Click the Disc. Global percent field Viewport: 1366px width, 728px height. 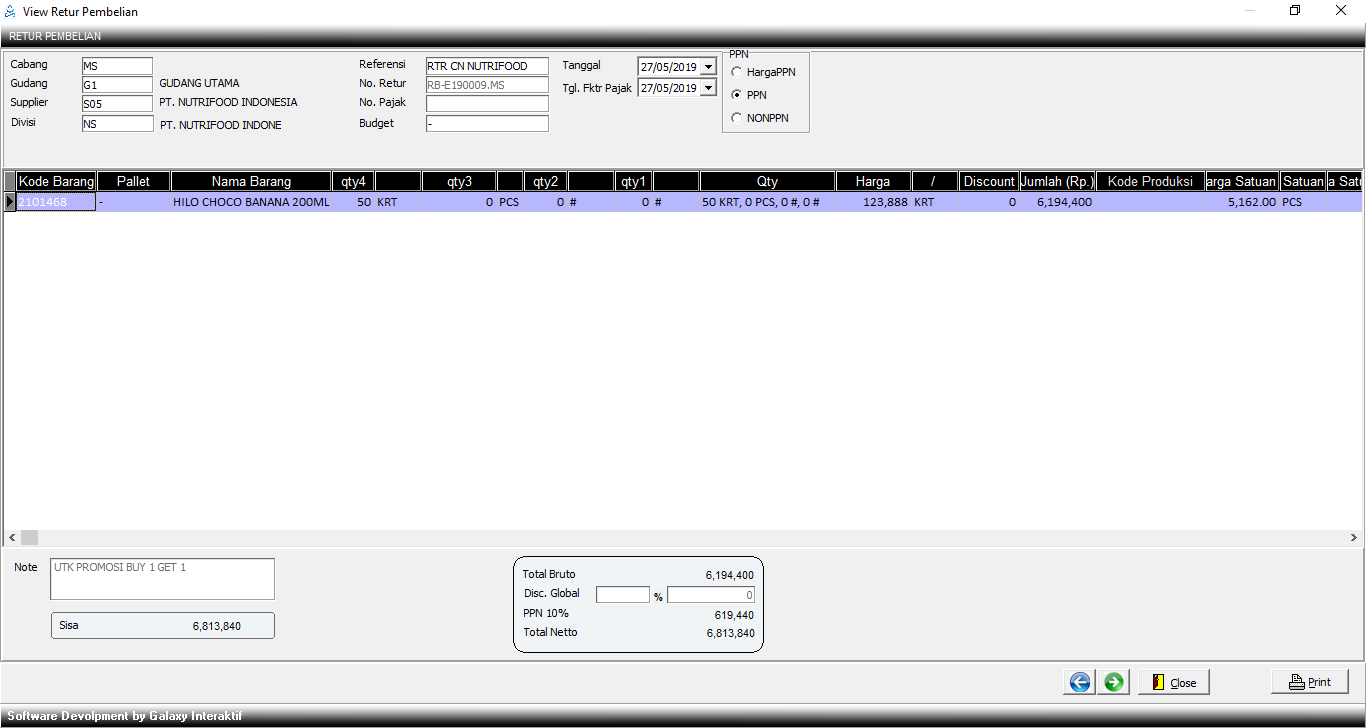click(623, 595)
